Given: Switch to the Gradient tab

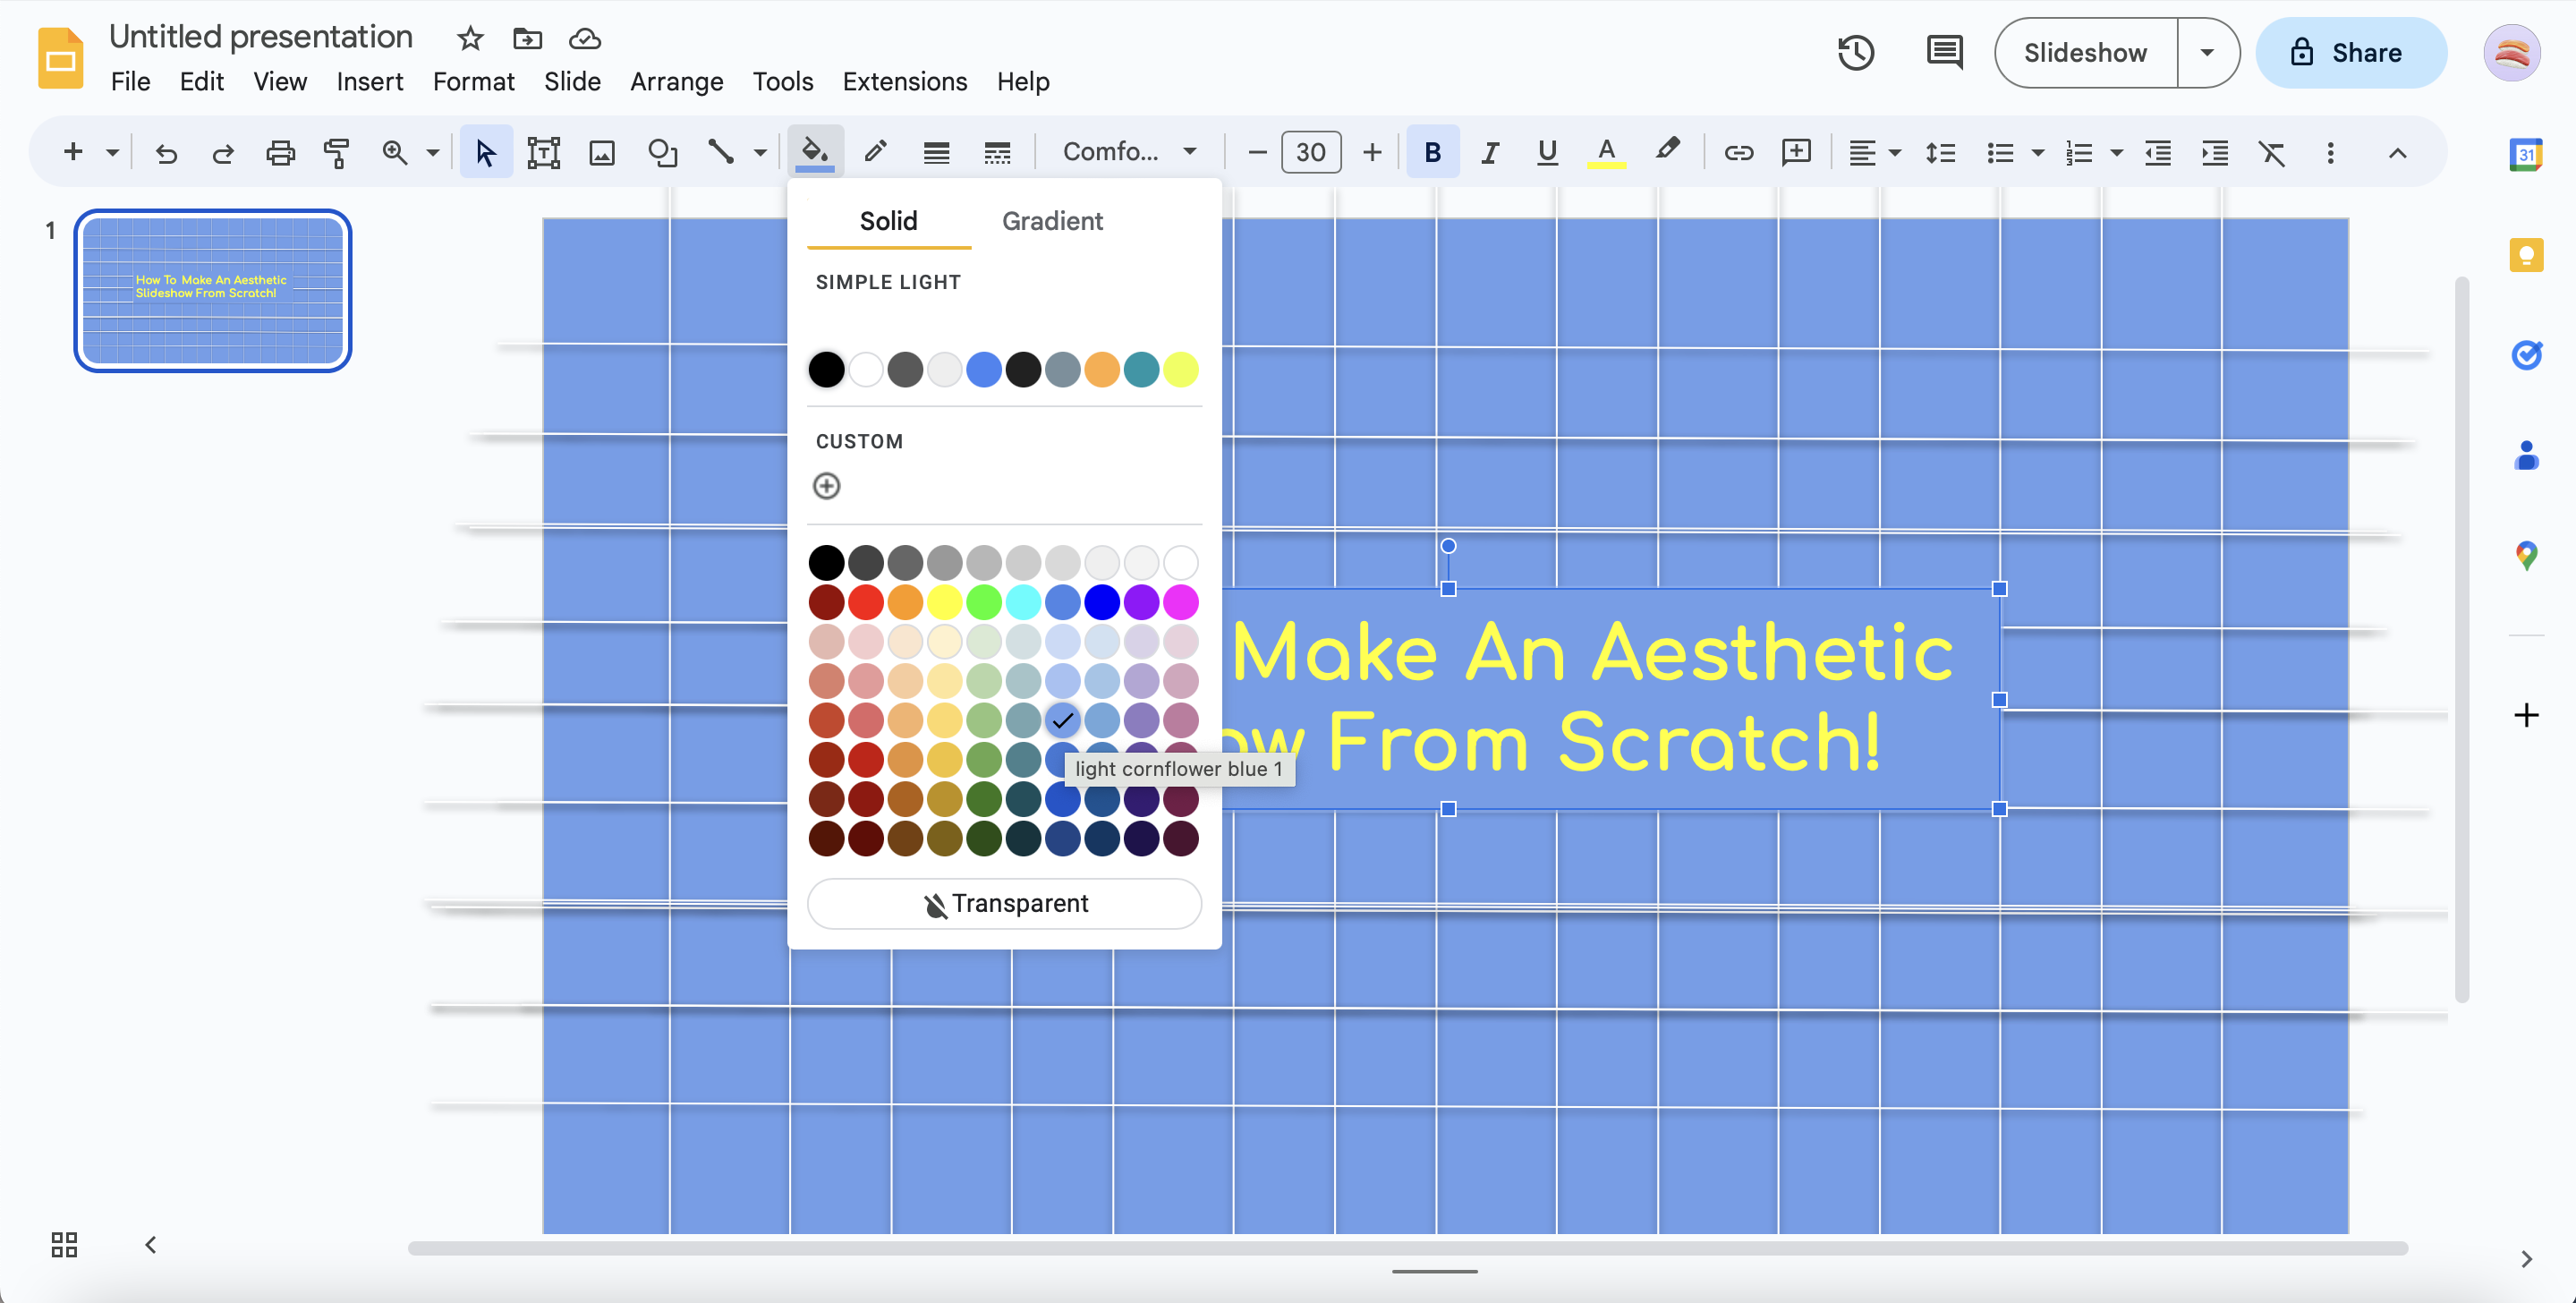Looking at the screenshot, I should tap(1051, 221).
